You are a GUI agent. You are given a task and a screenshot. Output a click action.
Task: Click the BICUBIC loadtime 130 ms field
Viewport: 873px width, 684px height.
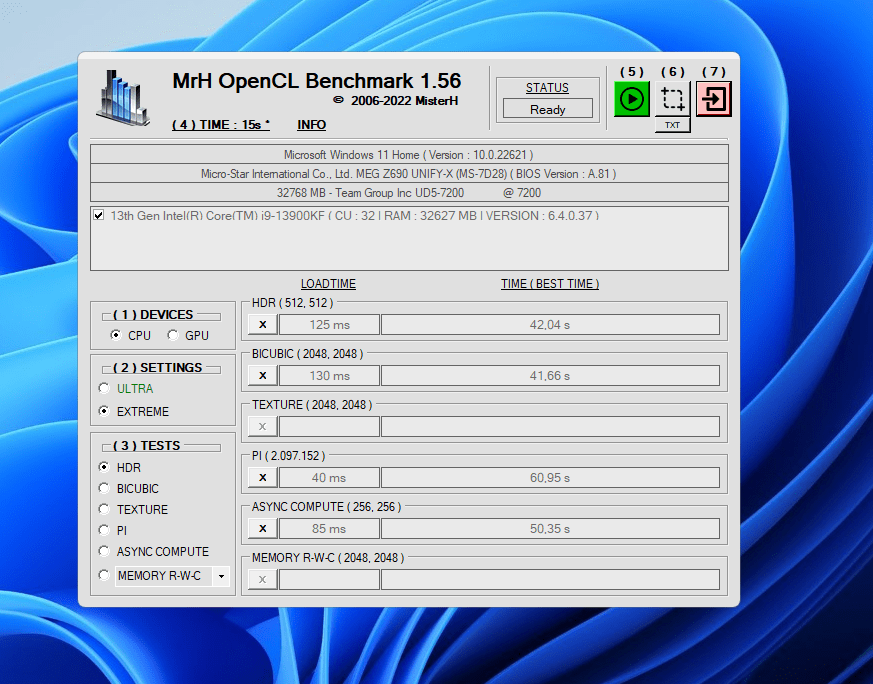330,376
